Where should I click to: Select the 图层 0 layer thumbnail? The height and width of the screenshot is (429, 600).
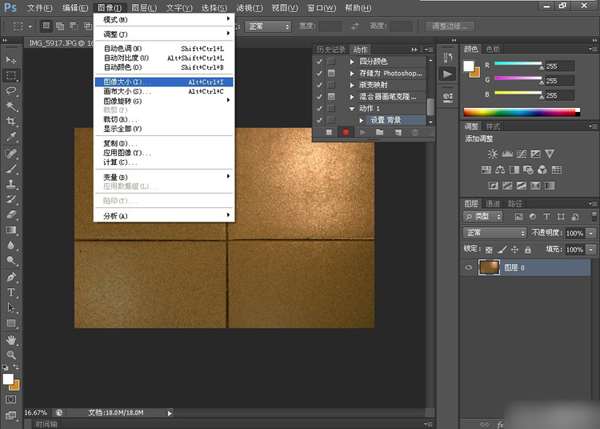(490, 268)
